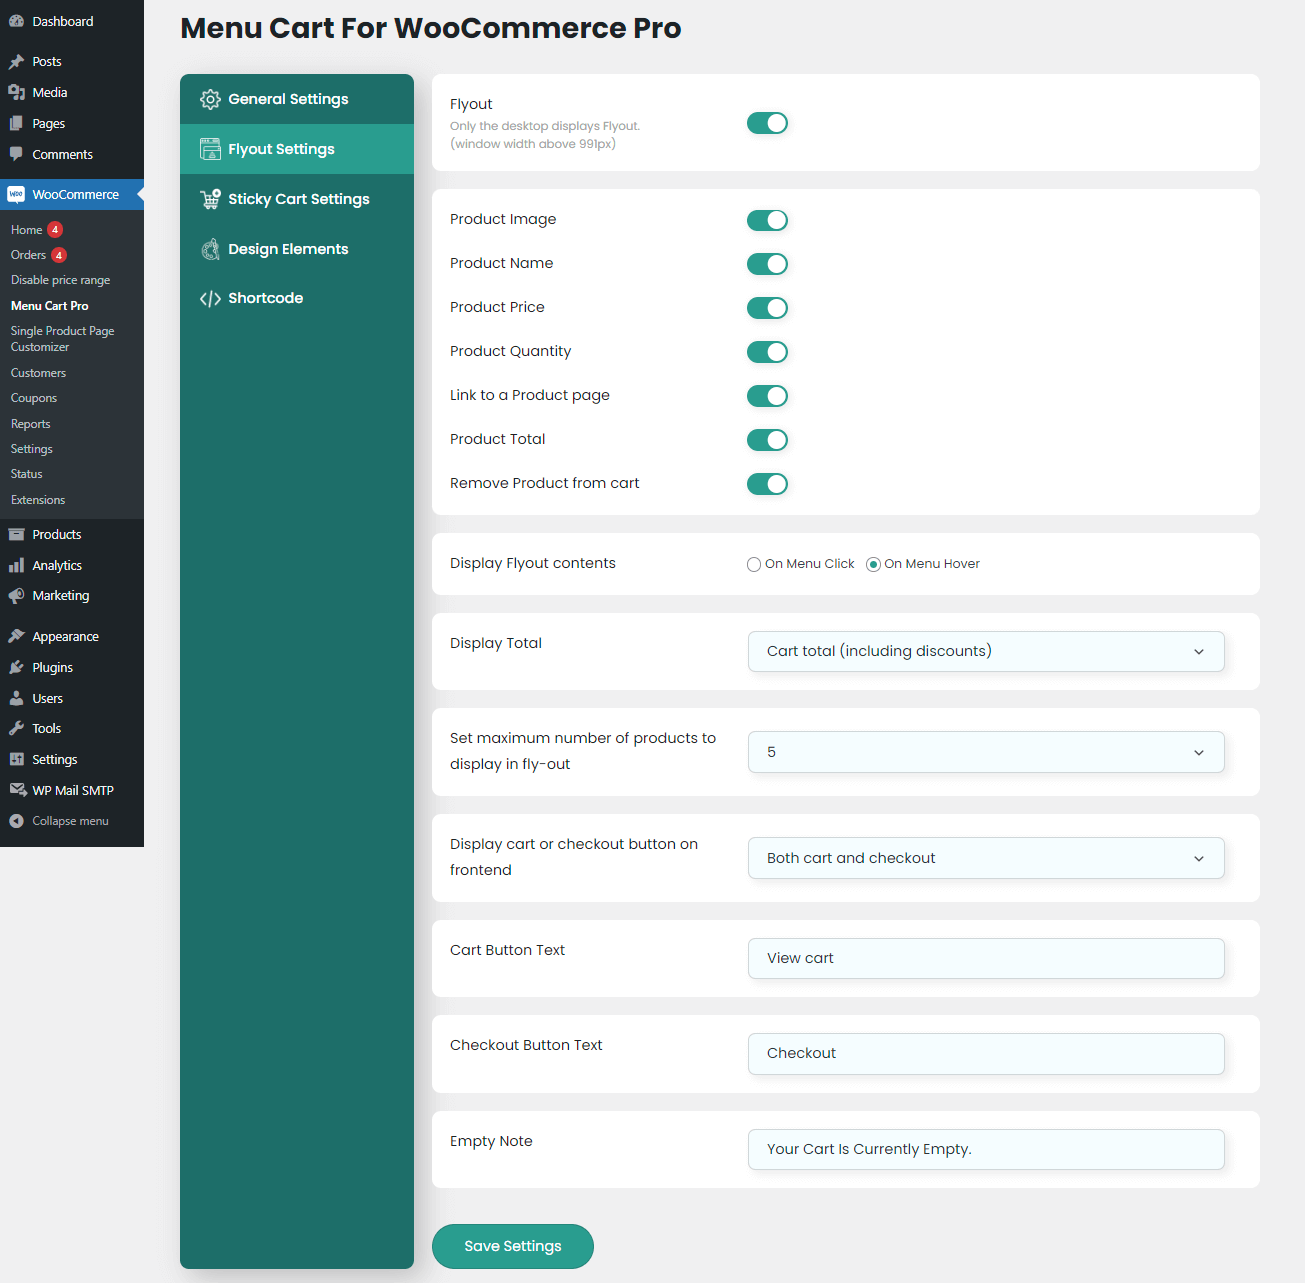Open the WooCommerce Reports page
This screenshot has height=1283, width=1305.
point(31,424)
